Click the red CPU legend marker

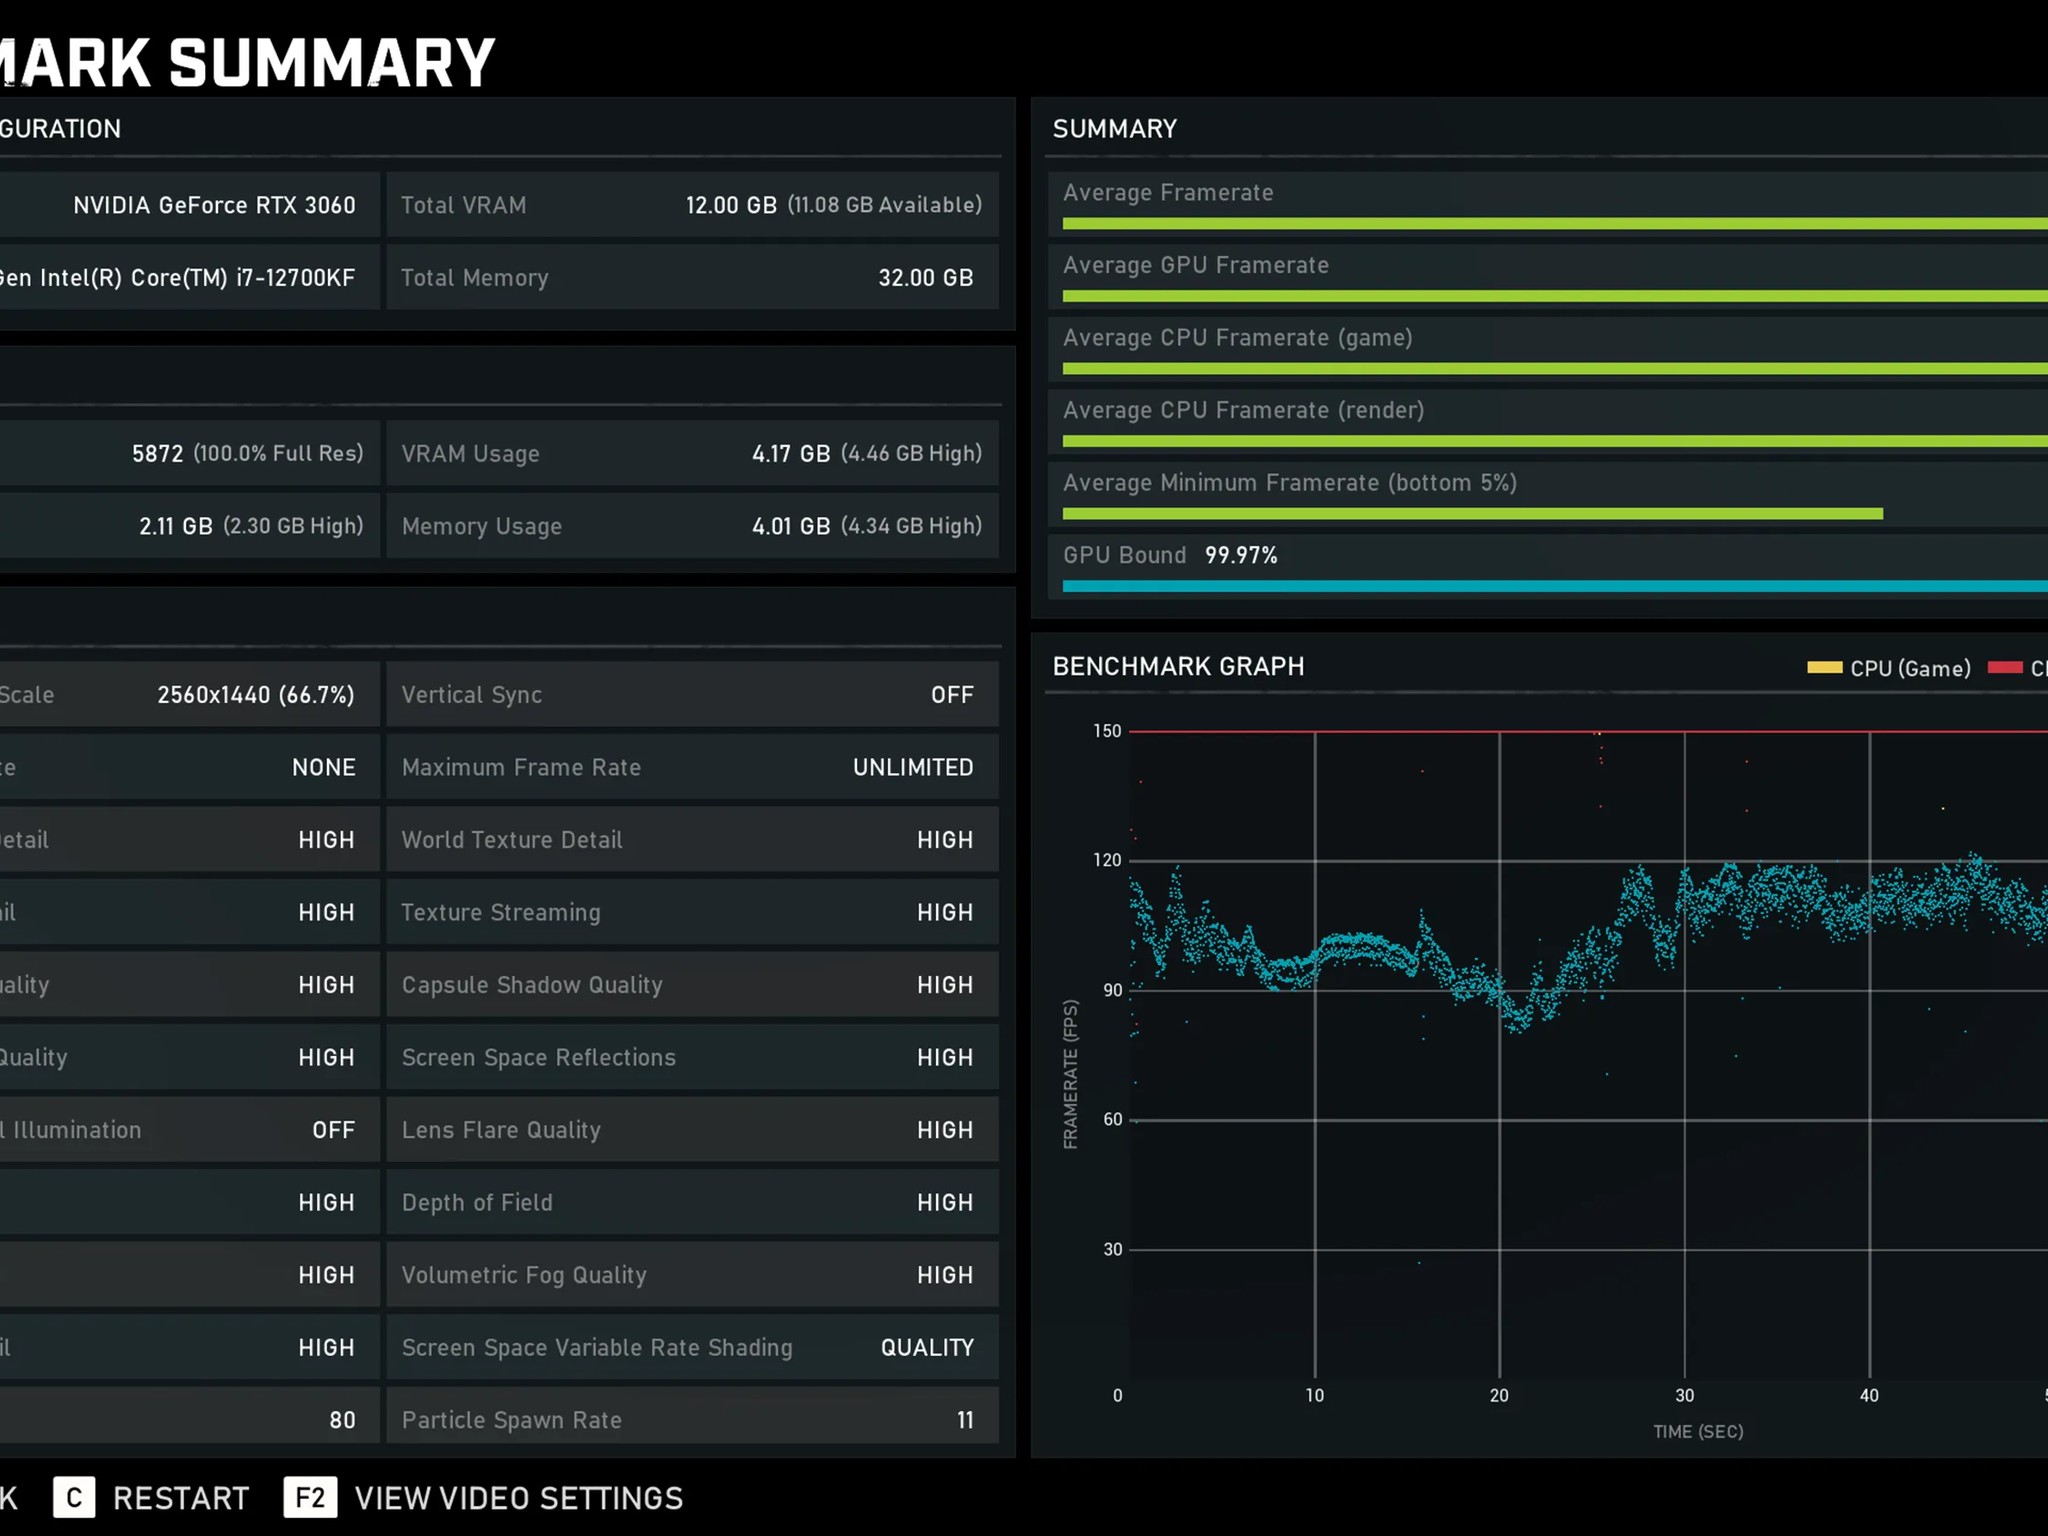(2005, 668)
